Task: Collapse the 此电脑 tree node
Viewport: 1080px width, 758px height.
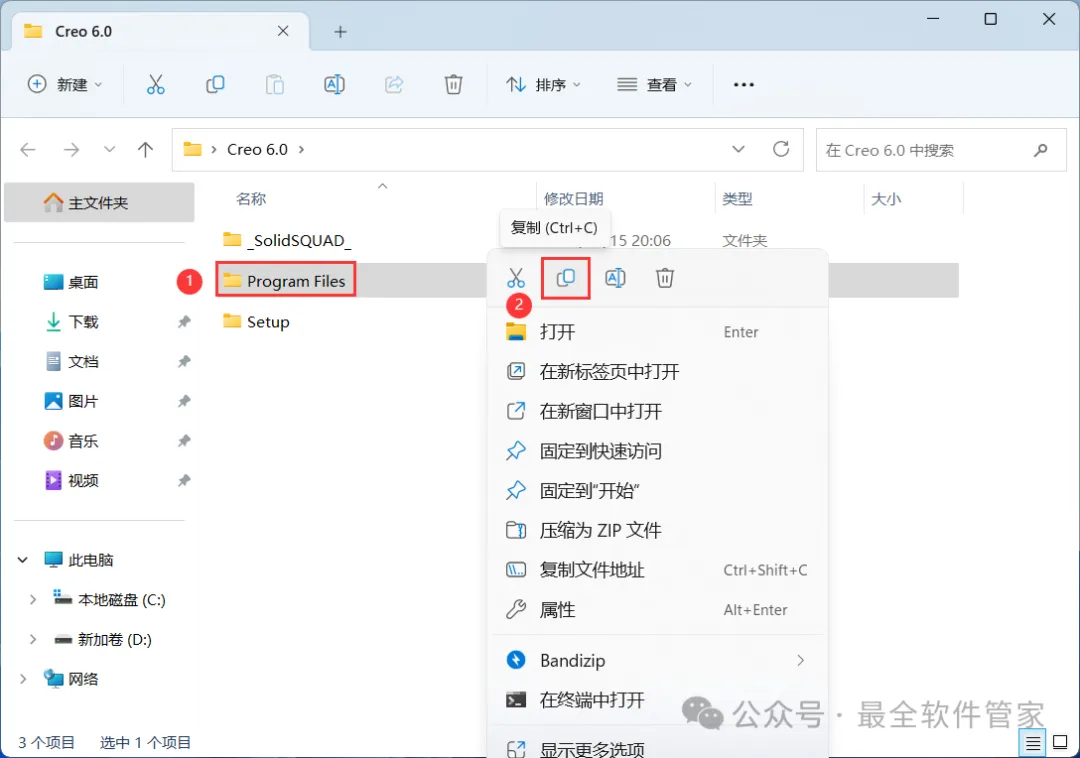Action: [23, 560]
